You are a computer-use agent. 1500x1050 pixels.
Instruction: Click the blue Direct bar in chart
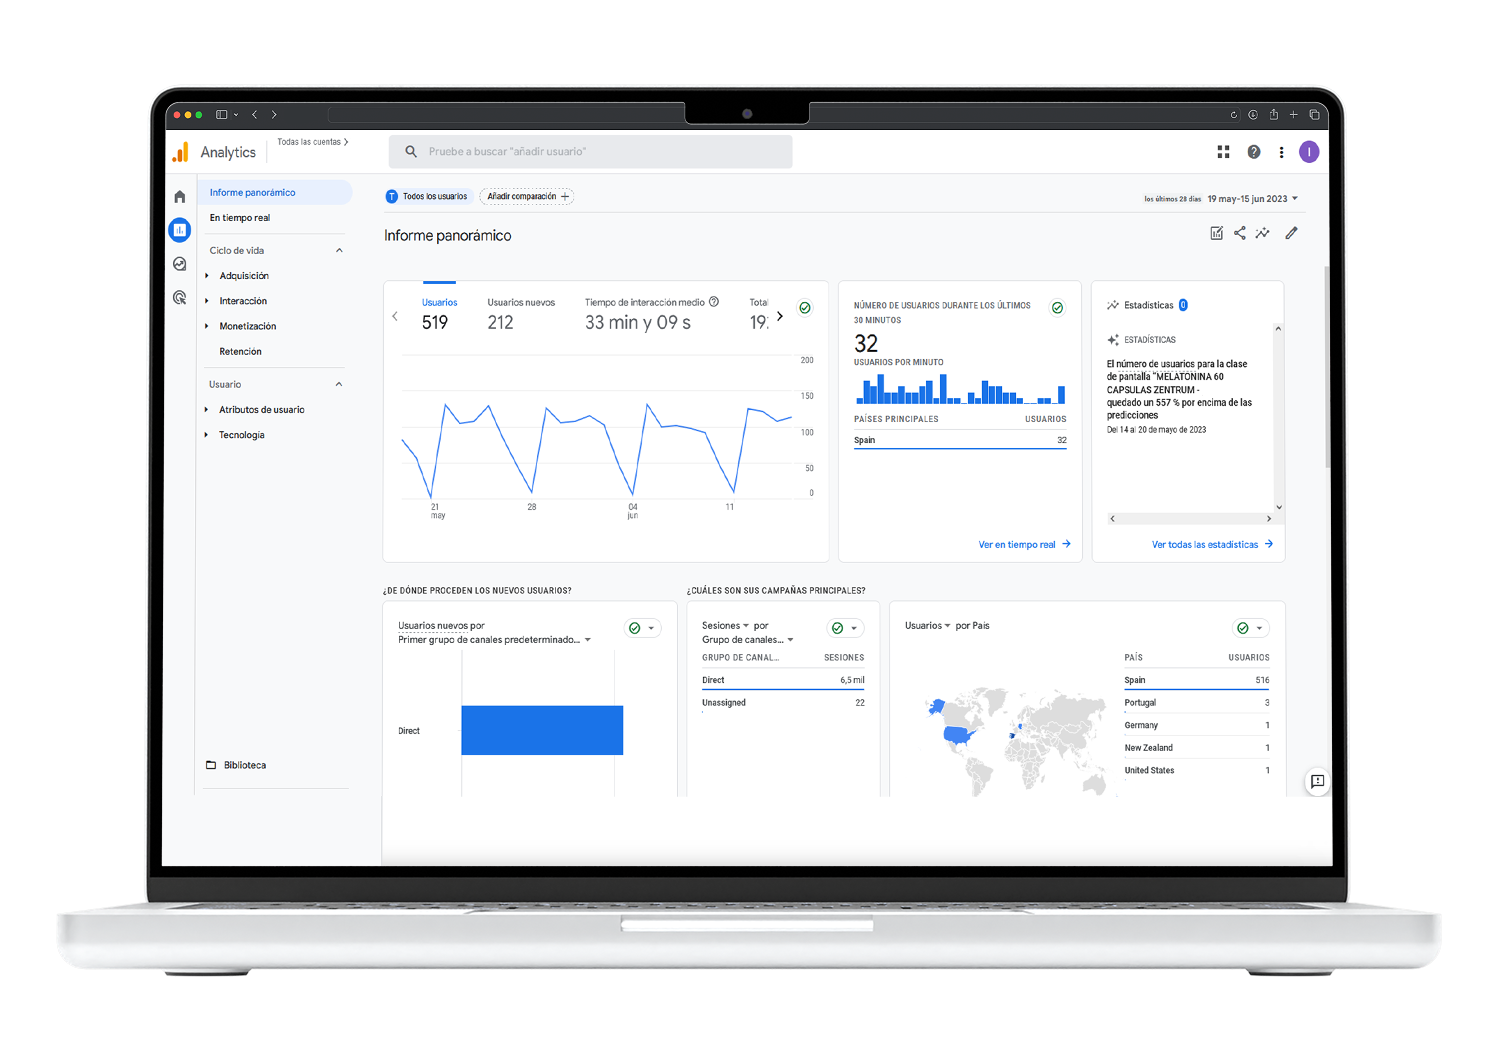point(542,730)
